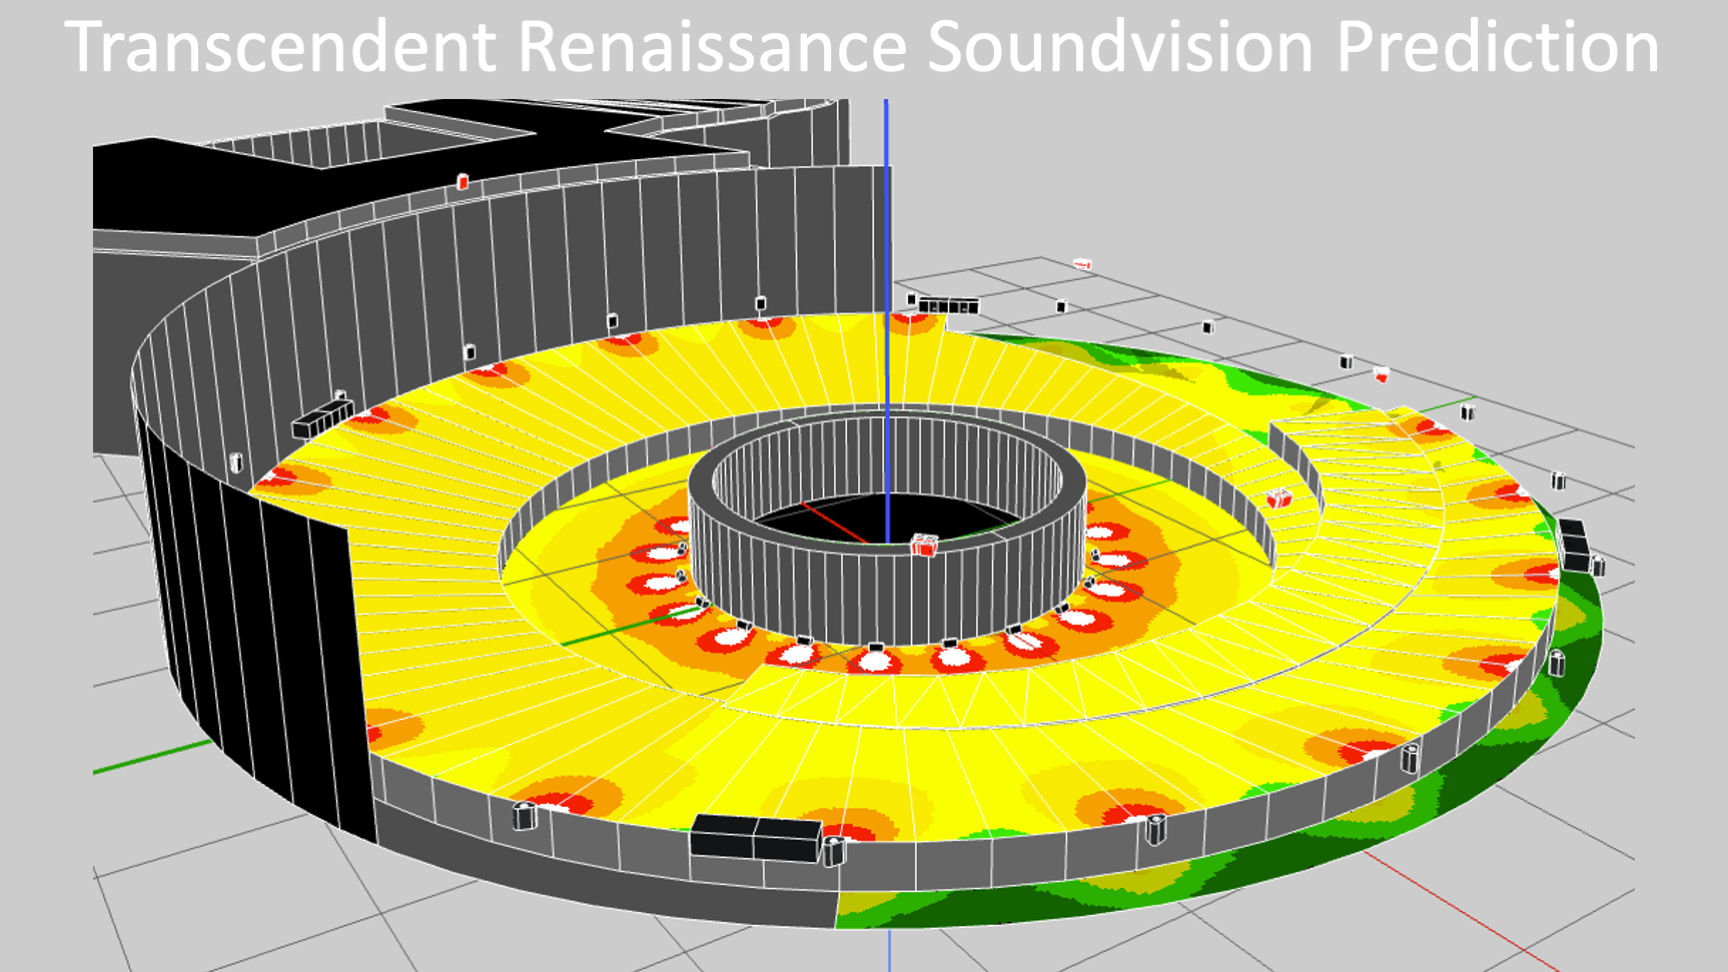Select the floating red speaker above the far grid
The width and height of the screenshot is (1728, 972).
point(1082,264)
